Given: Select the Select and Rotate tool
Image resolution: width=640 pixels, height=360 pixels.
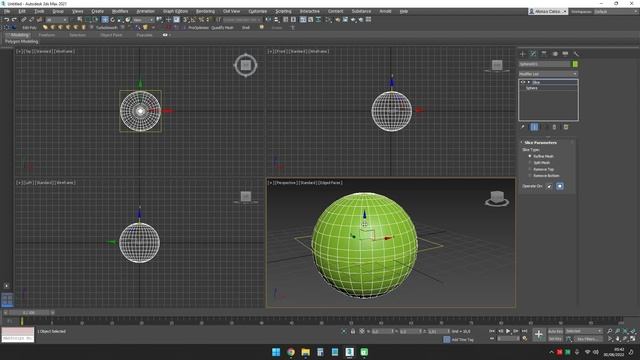Looking at the screenshot, I should [x=113, y=20].
